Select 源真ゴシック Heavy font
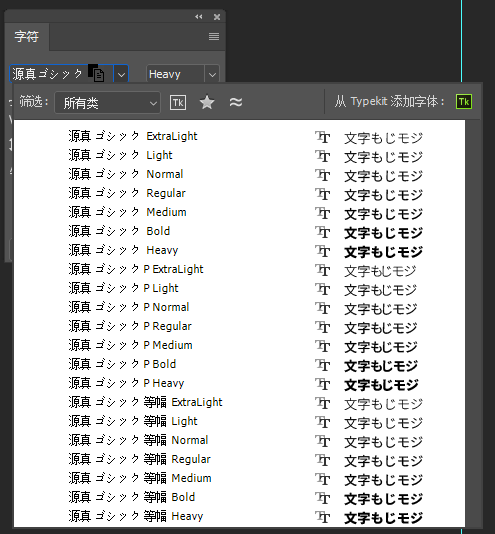Viewport: 495px width, 534px height. (239, 250)
